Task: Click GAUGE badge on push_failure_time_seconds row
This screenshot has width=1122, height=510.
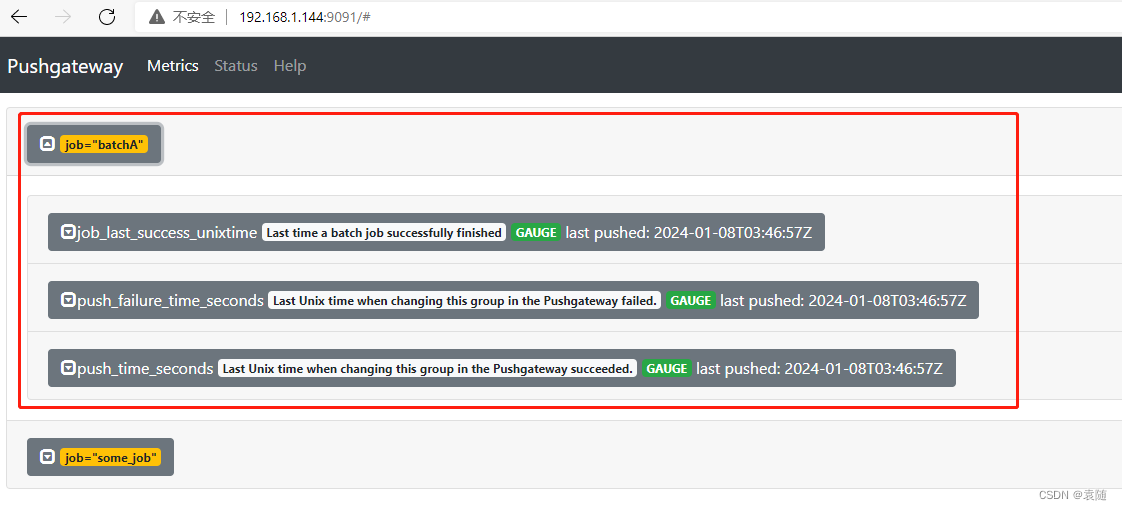Action: coord(691,300)
